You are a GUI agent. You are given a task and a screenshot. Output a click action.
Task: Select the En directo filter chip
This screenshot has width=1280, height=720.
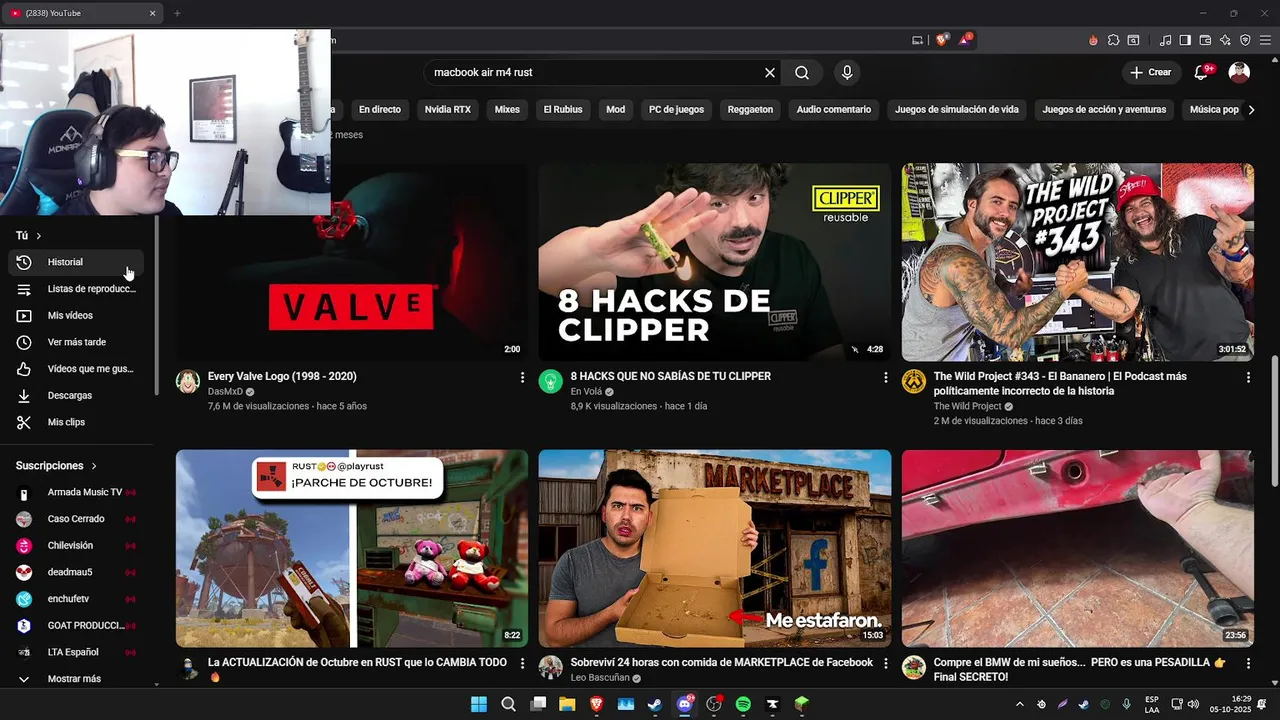click(x=379, y=110)
